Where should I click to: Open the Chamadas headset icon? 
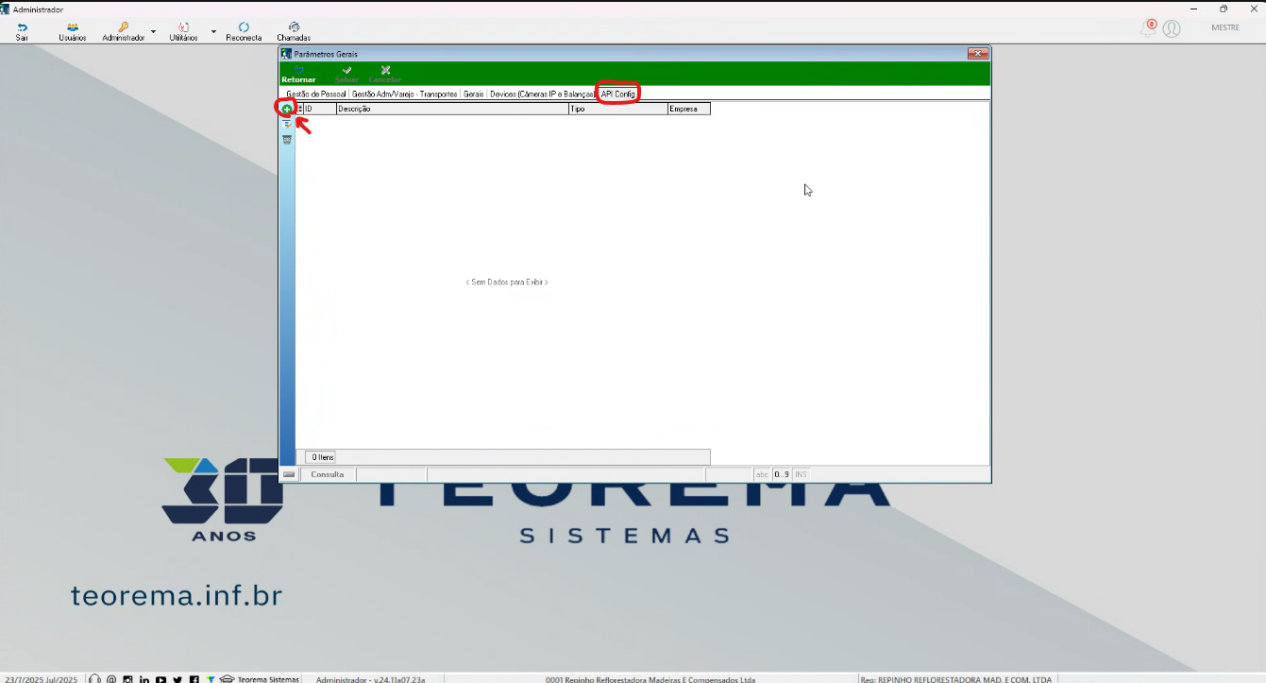[293, 32]
